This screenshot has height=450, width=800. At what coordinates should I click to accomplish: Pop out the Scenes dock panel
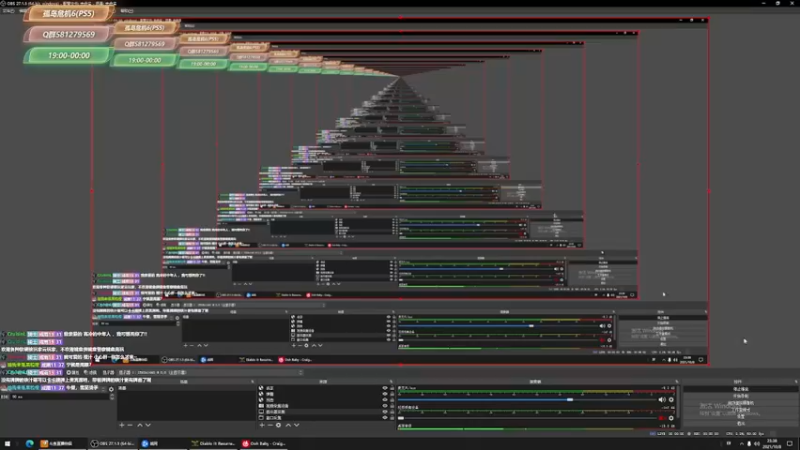click(252, 382)
